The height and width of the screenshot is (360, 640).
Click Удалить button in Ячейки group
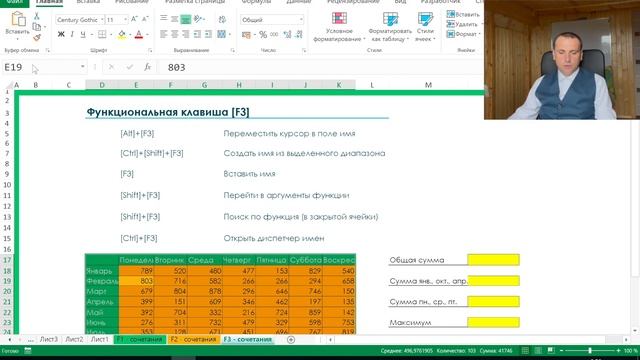click(462, 24)
